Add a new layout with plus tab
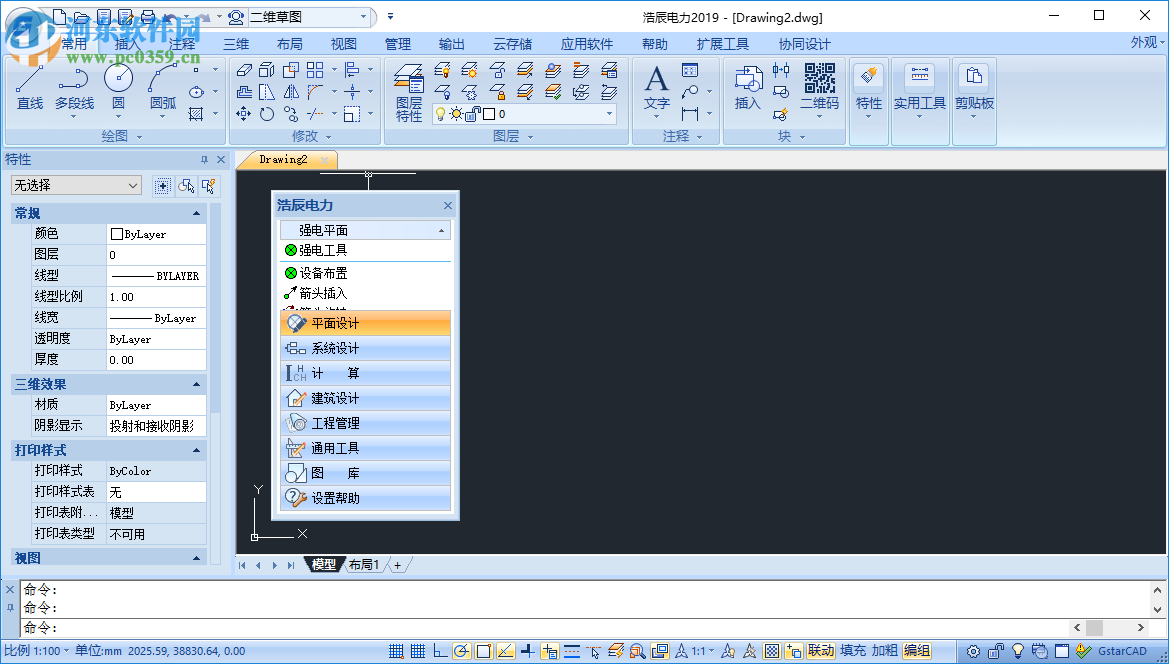Viewport: 1169px width, 664px height. (x=397, y=565)
